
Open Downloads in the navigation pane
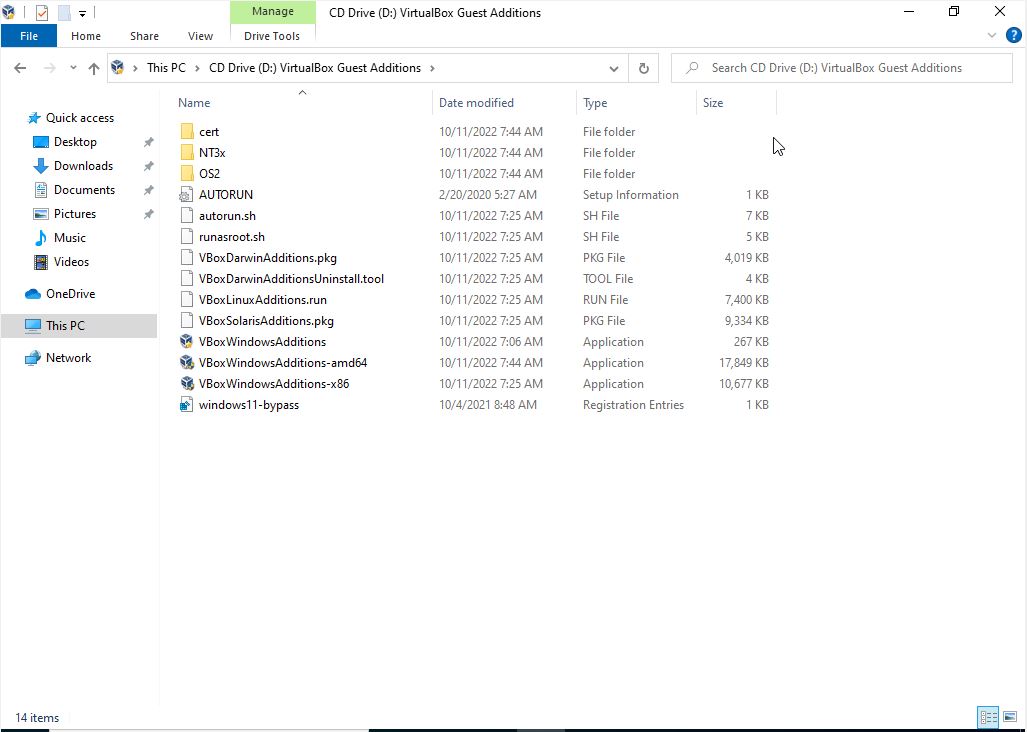pyautogui.click(x=83, y=166)
